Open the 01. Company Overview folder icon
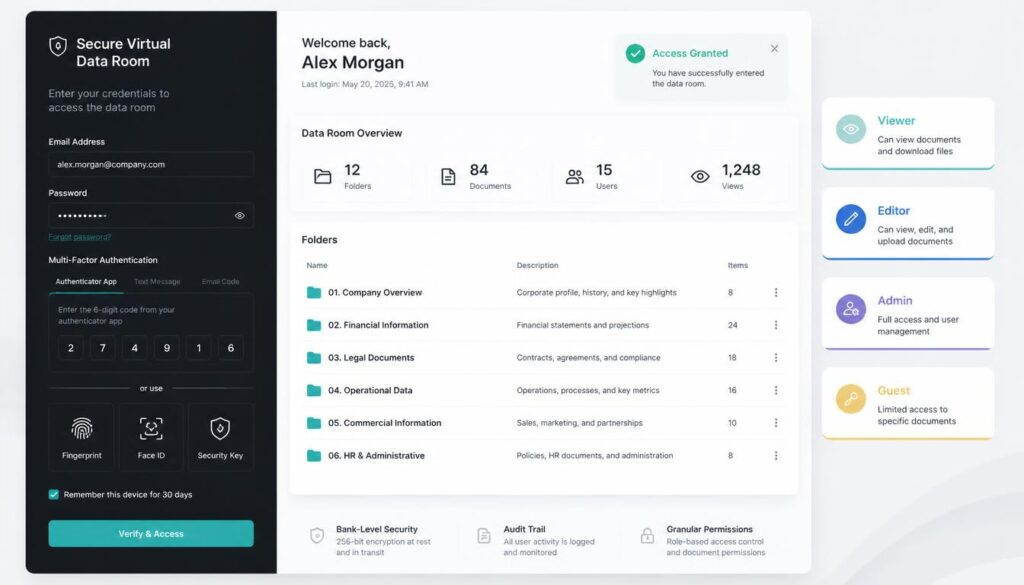1024x585 pixels. point(314,292)
